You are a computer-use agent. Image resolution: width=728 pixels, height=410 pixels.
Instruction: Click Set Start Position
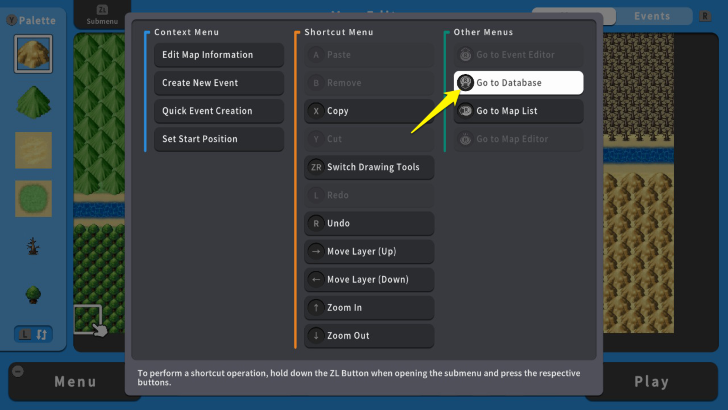tap(218, 139)
